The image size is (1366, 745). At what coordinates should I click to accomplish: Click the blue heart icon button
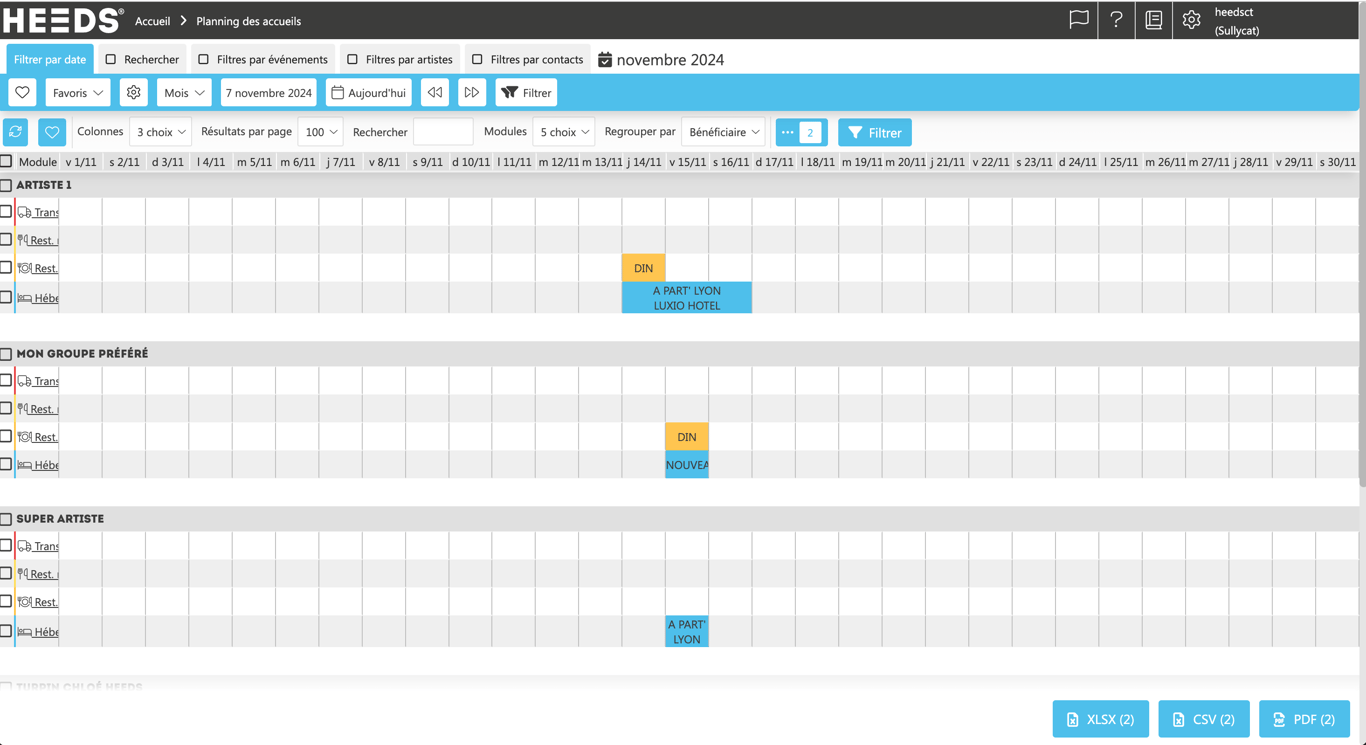click(x=52, y=132)
